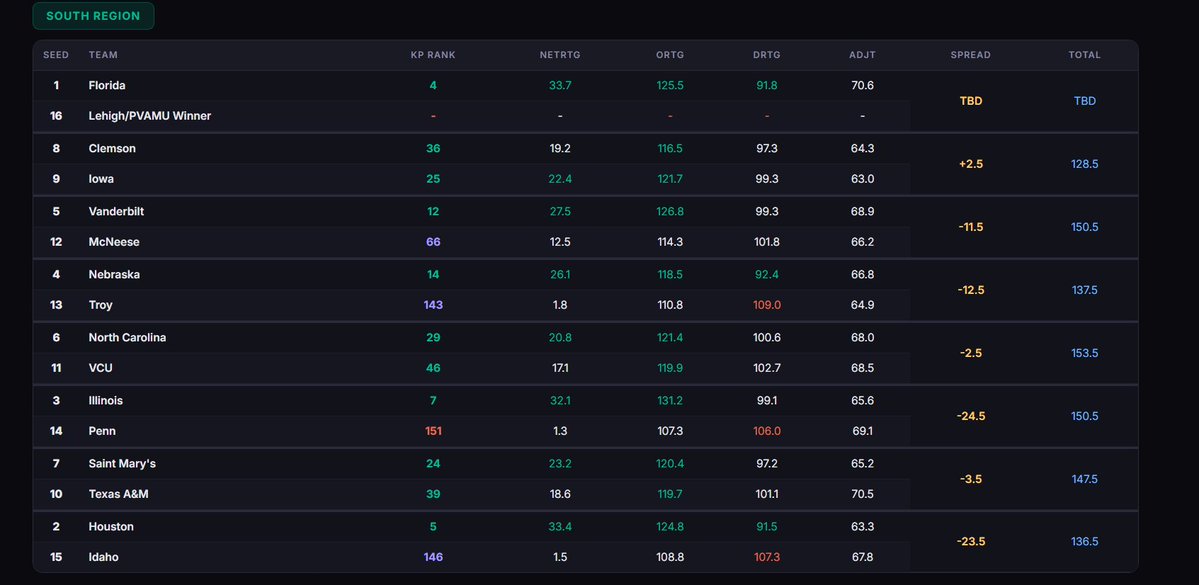Select the Clemson team name
Viewport: 1199px width, 585px height.
point(112,148)
